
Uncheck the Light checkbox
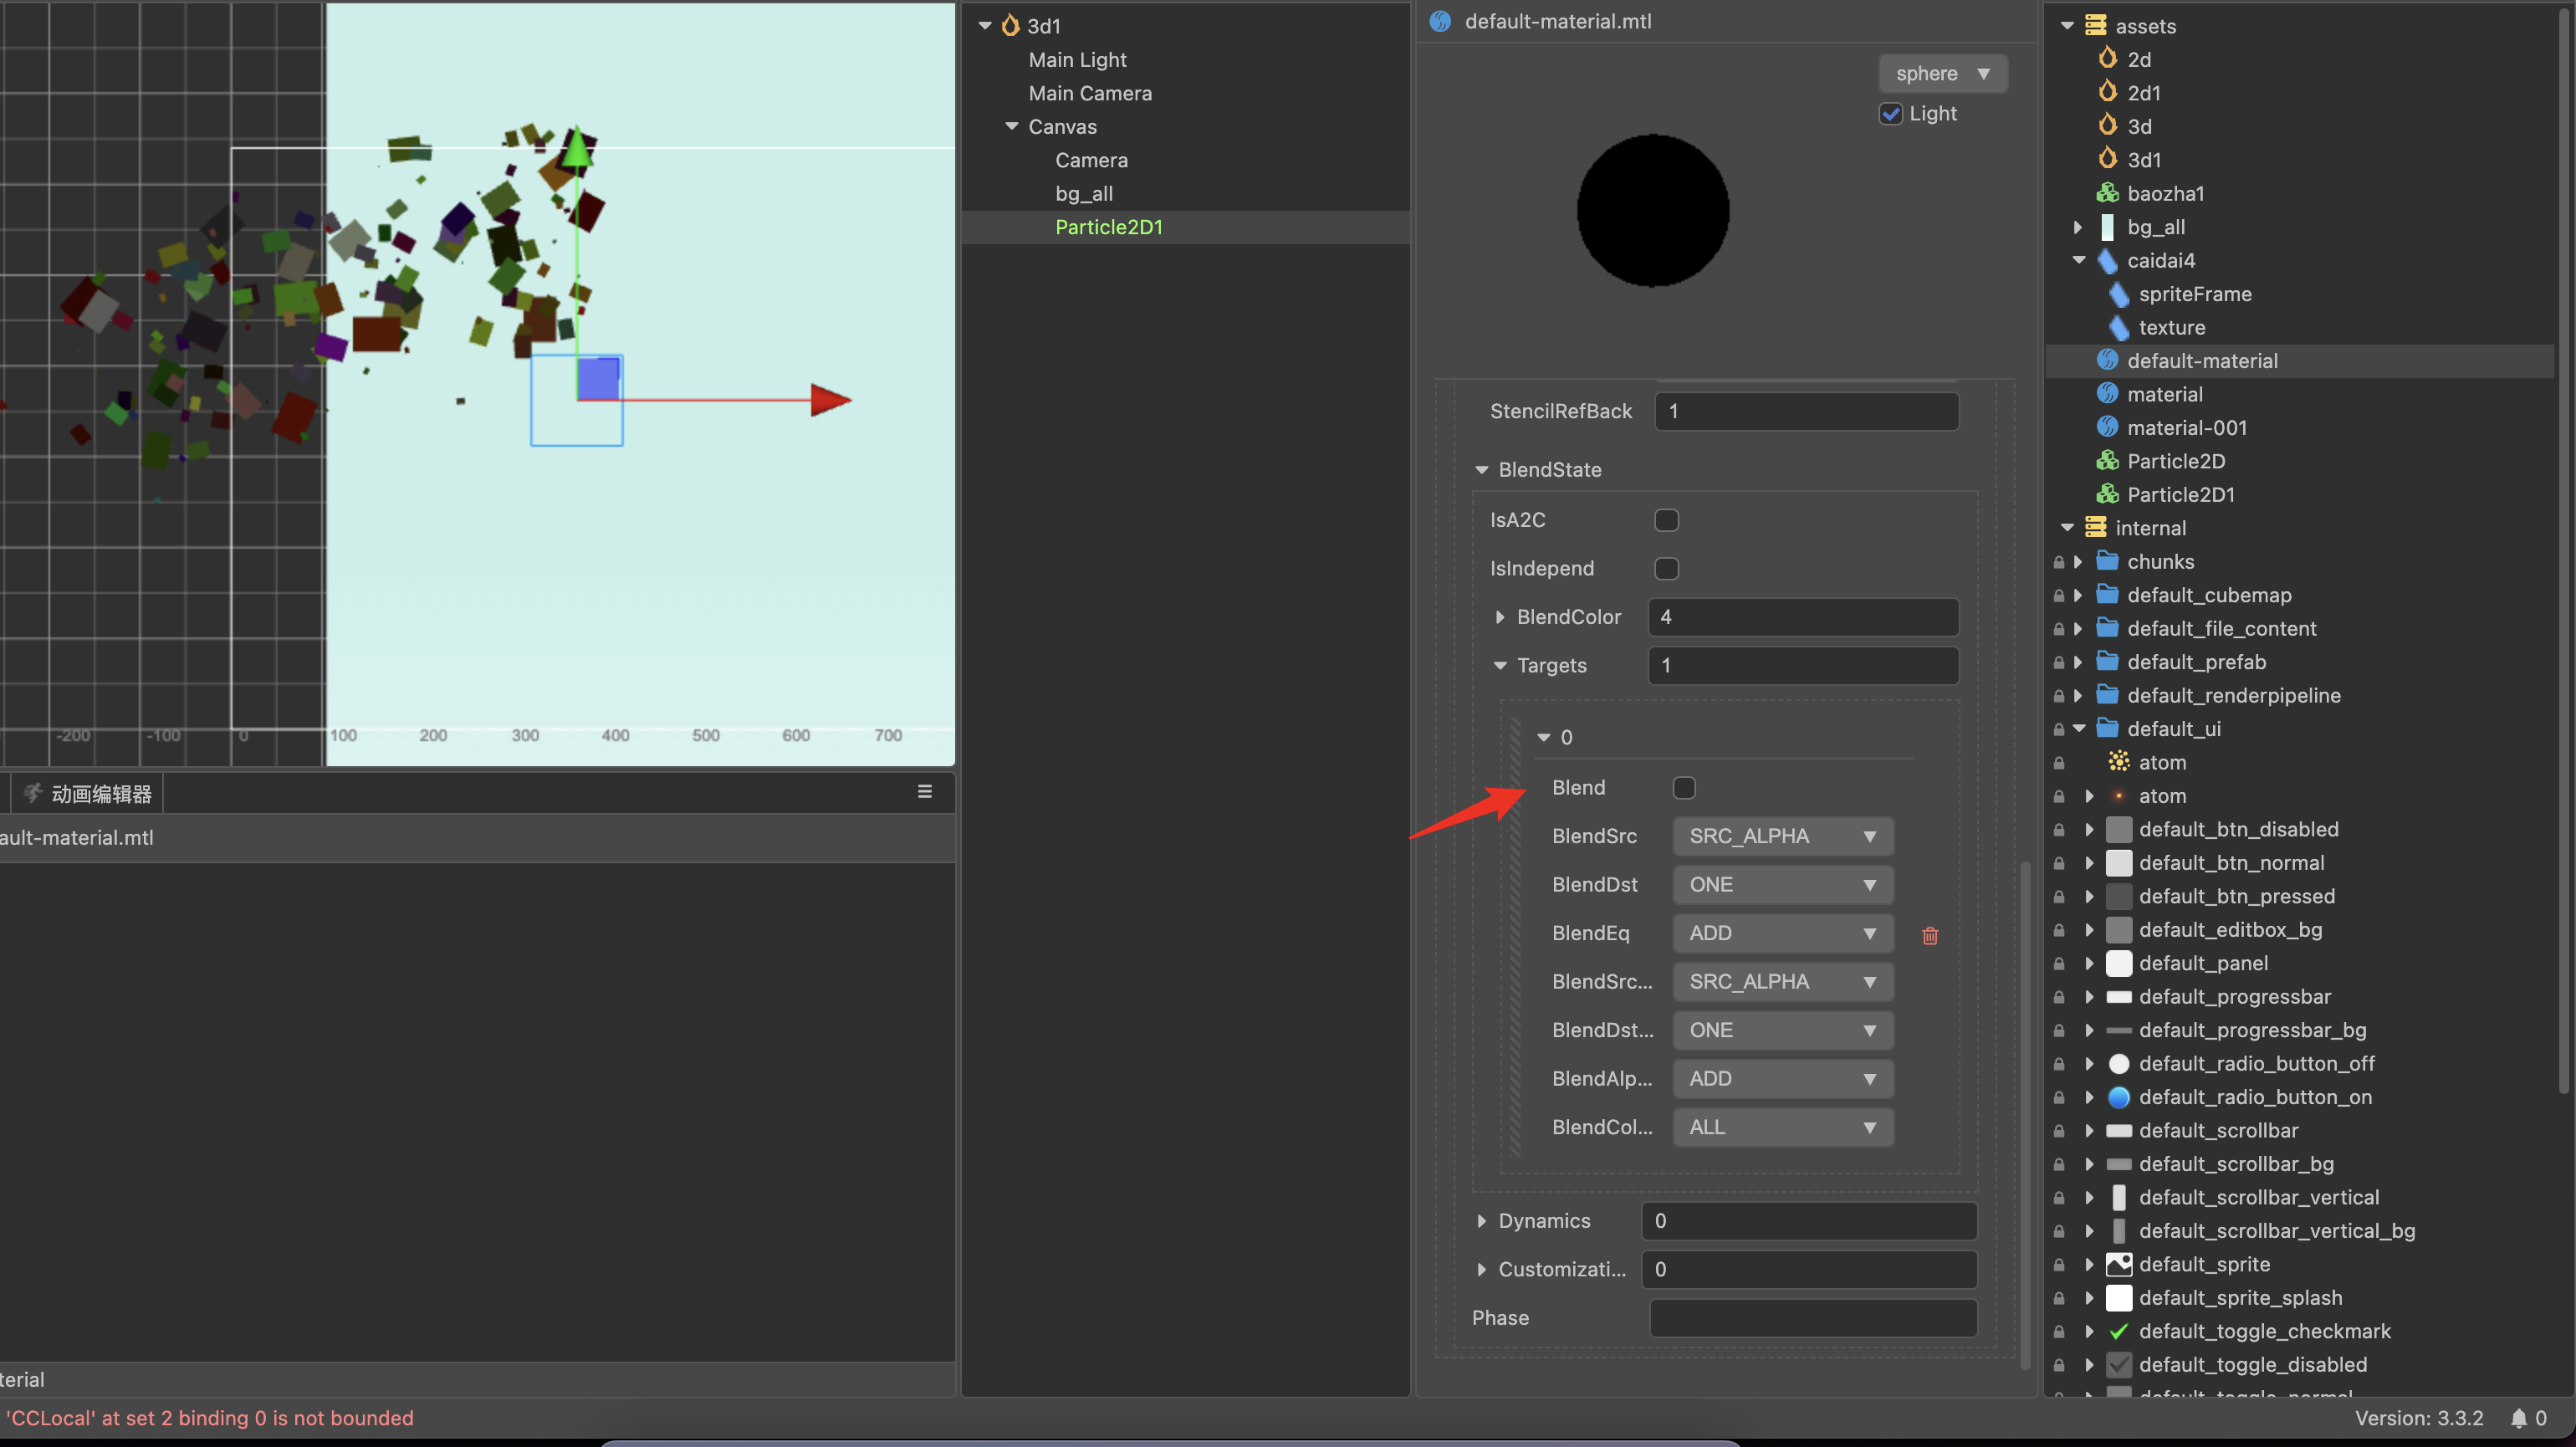[1890, 113]
